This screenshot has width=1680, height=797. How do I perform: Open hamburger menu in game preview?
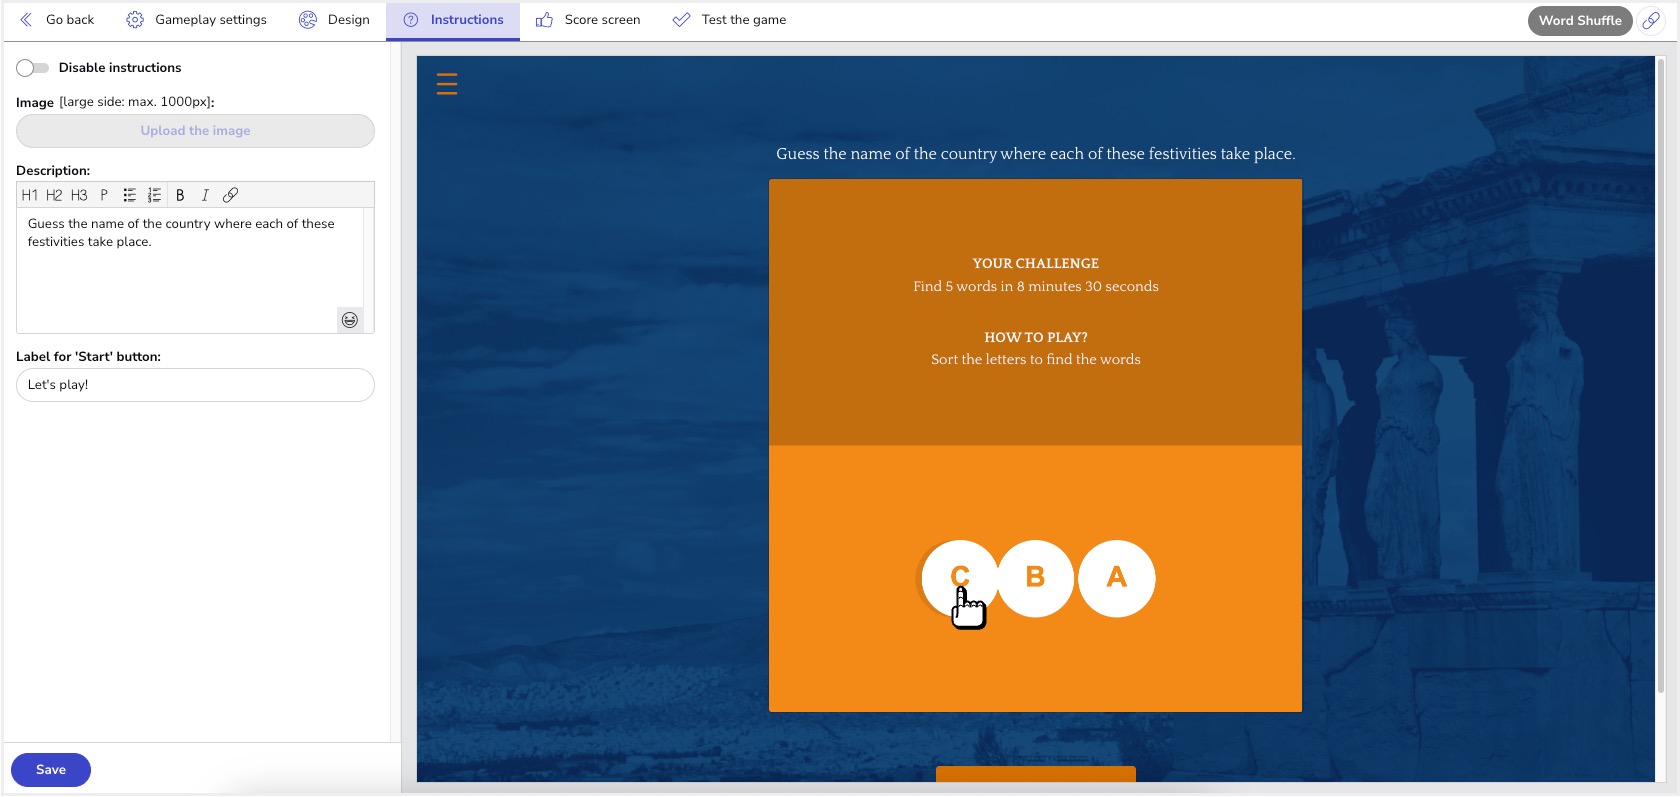coord(447,84)
